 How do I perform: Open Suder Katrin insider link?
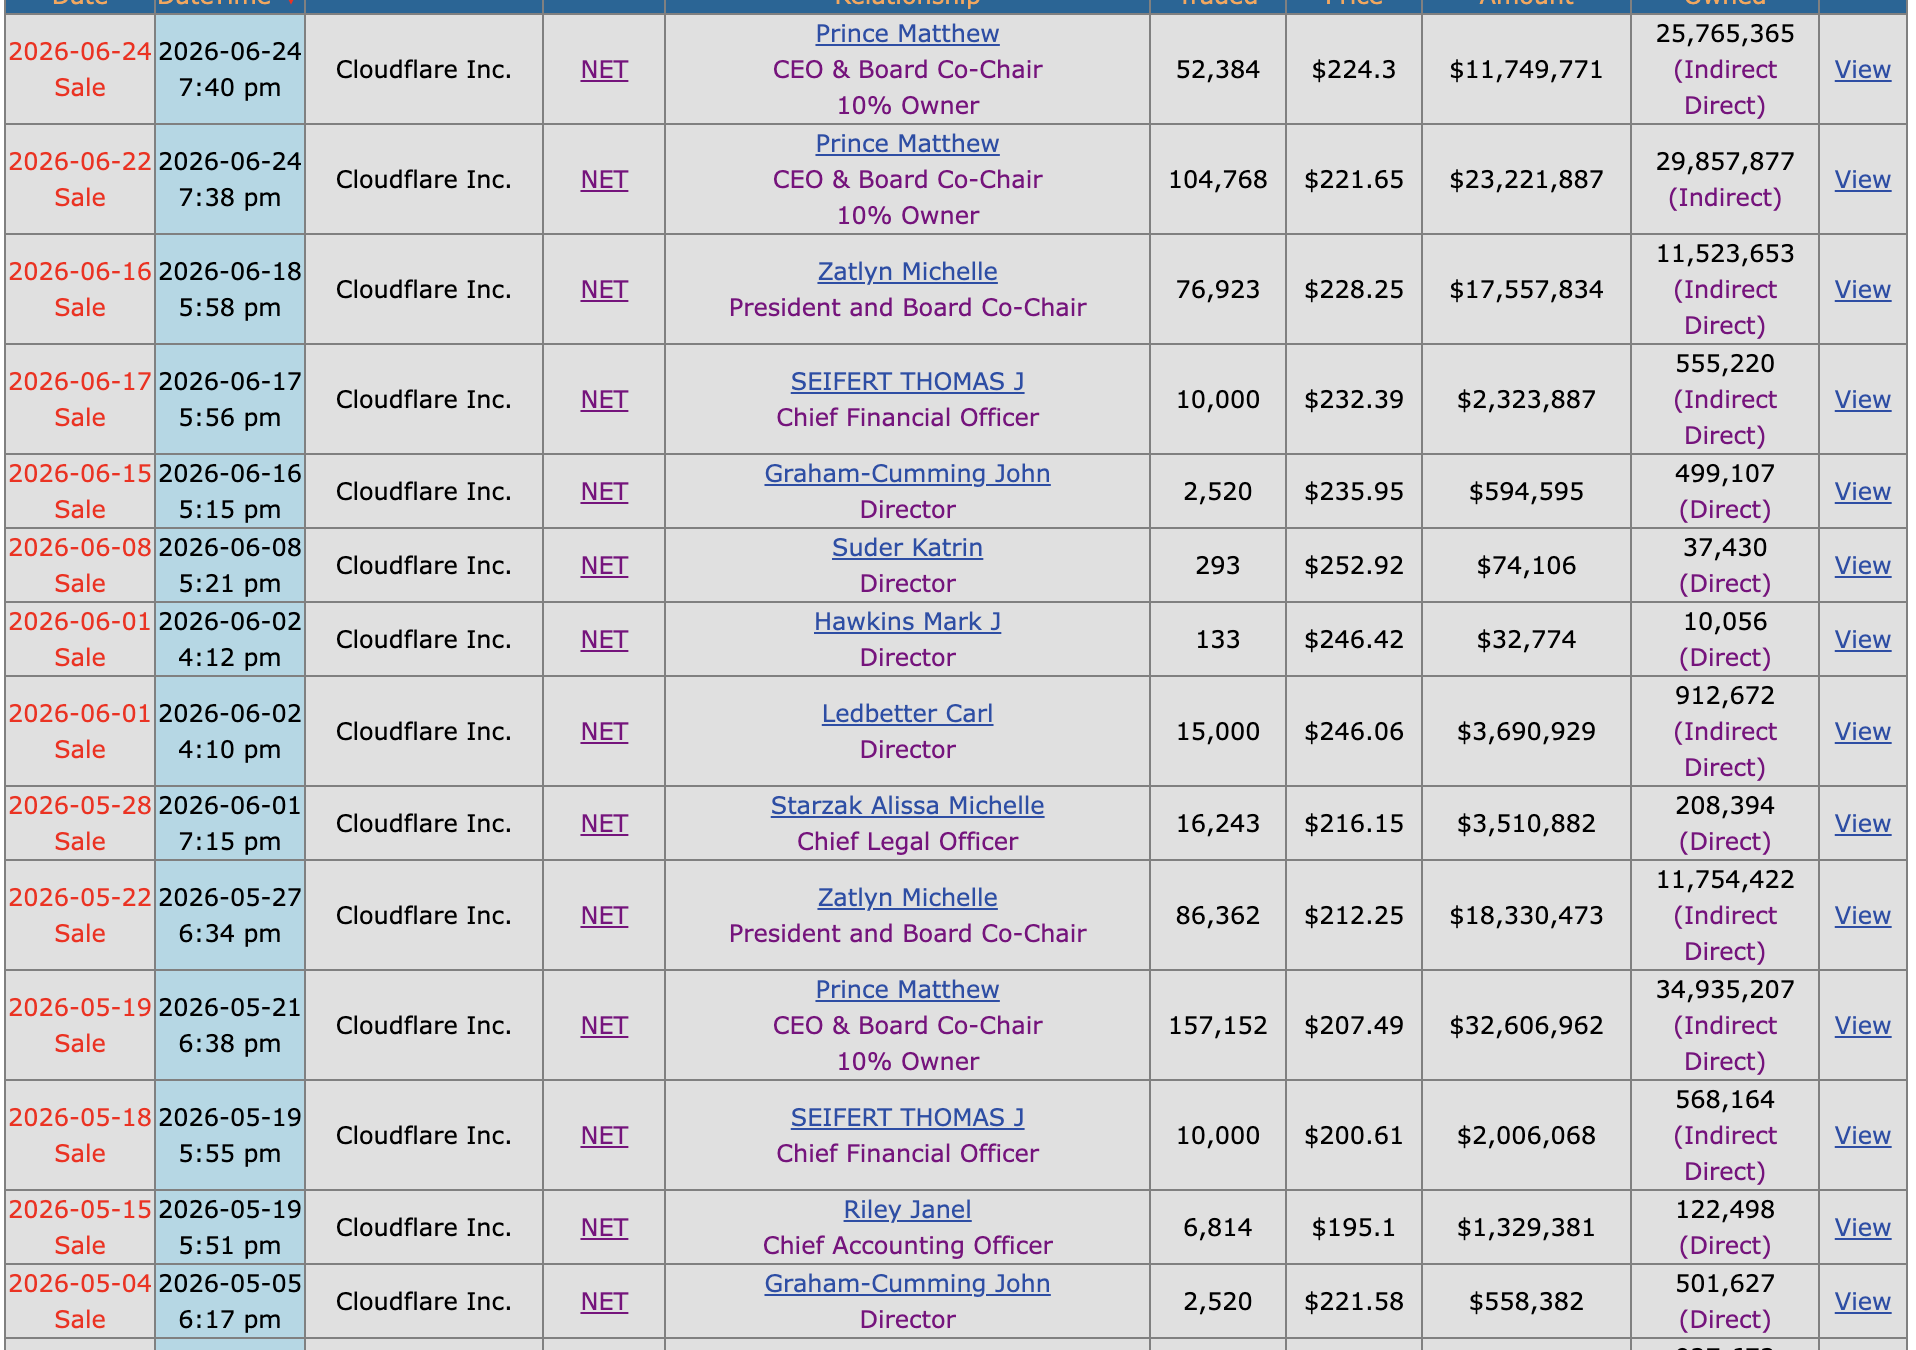(x=907, y=548)
